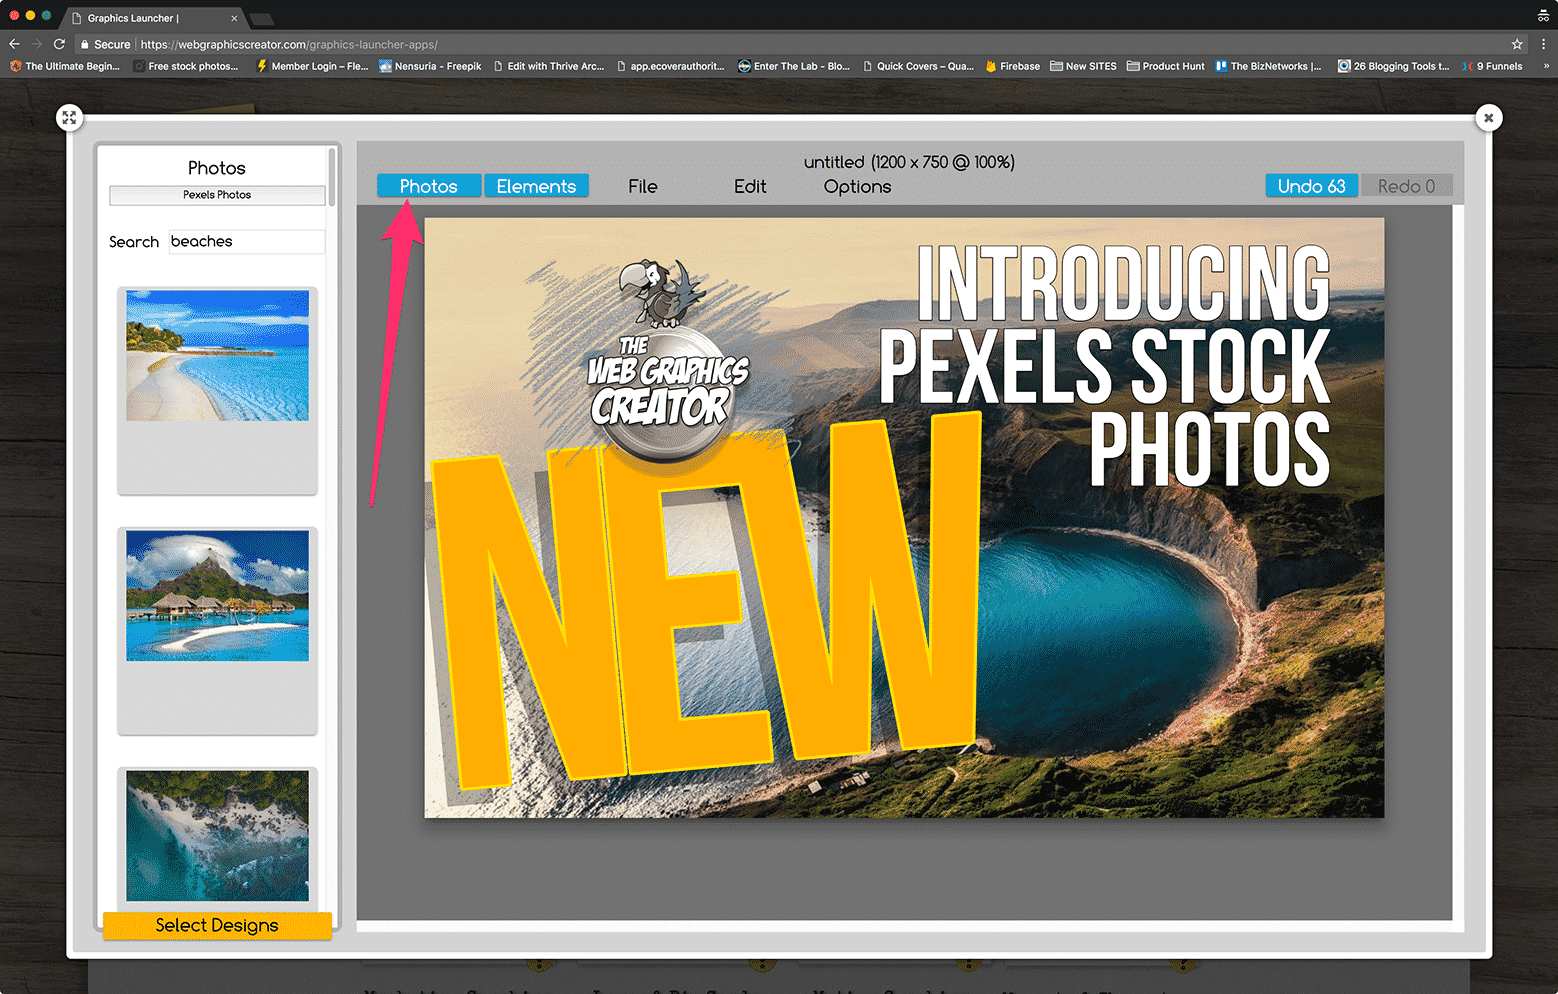The width and height of the screenshot is (1558, 994).
Task: Open the Chrome three-dot menu
Action: pyautogui.click(x=1543, y=44)
